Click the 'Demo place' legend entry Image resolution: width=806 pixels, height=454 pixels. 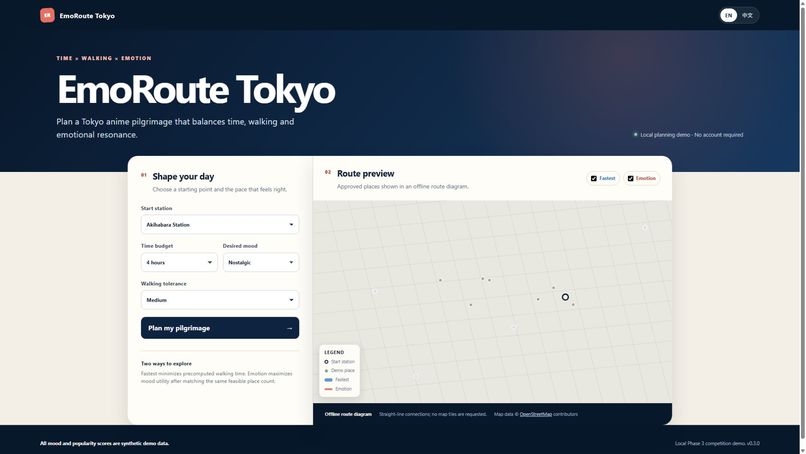click(x=340, y=371)
